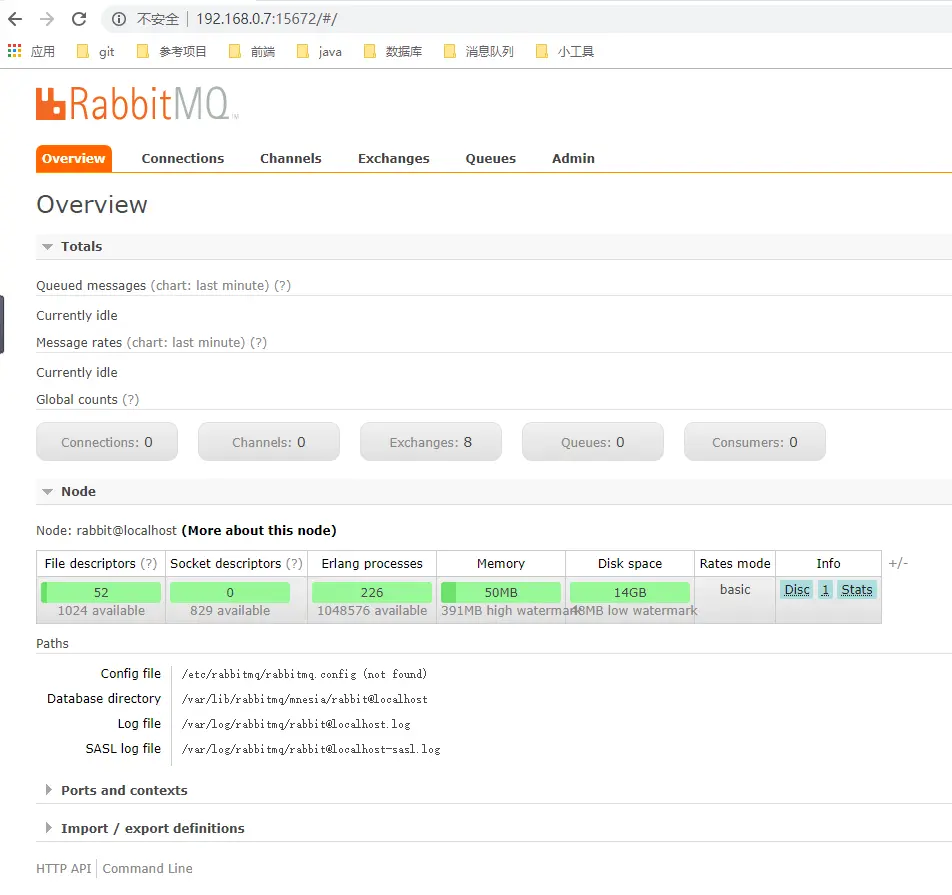Image resolution: width=952 pixels, height=895 pixels.
Task: Switch to the Overview tab
Action: tap(73, 158)
